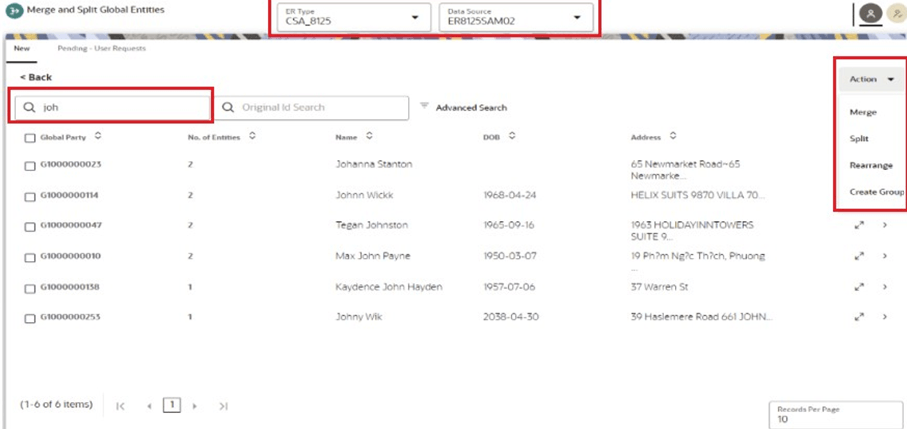
Task: Go to next page arrow
Action: (x=194, y=406)
